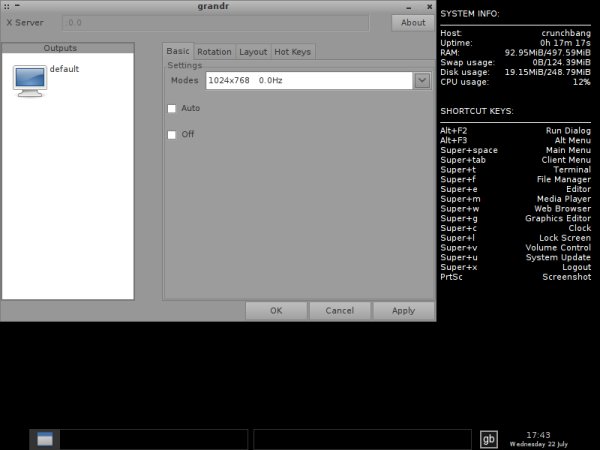Viewport: 600px width, 450px height.
Task: Open the Modes dropdown arrow
Action: click(422, 80)
